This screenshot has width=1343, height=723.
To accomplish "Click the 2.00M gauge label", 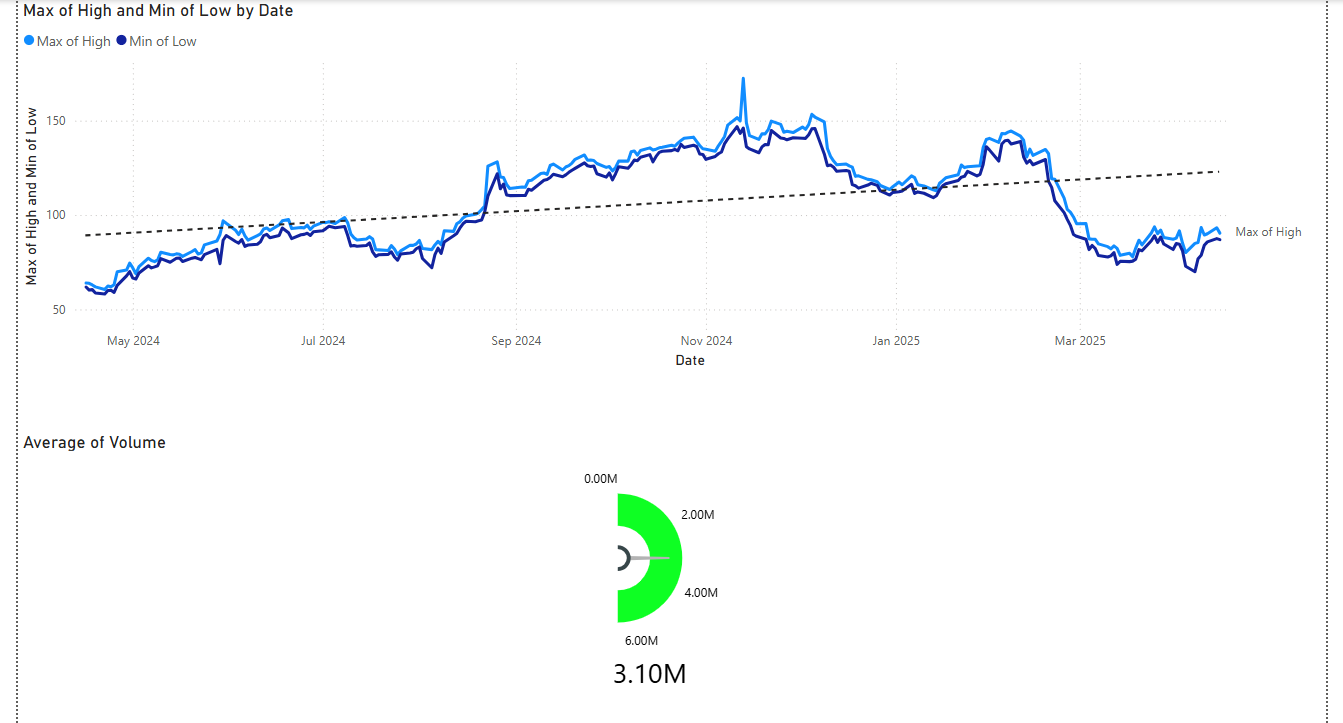I will tap(698, 514).
